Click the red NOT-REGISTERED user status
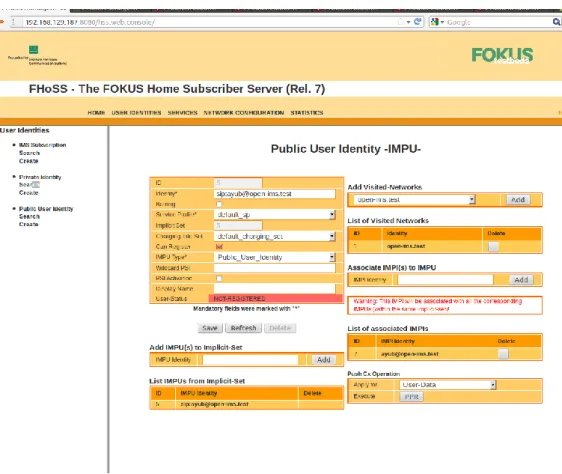Screen dimensions: 562x474 tap(276, 299)
